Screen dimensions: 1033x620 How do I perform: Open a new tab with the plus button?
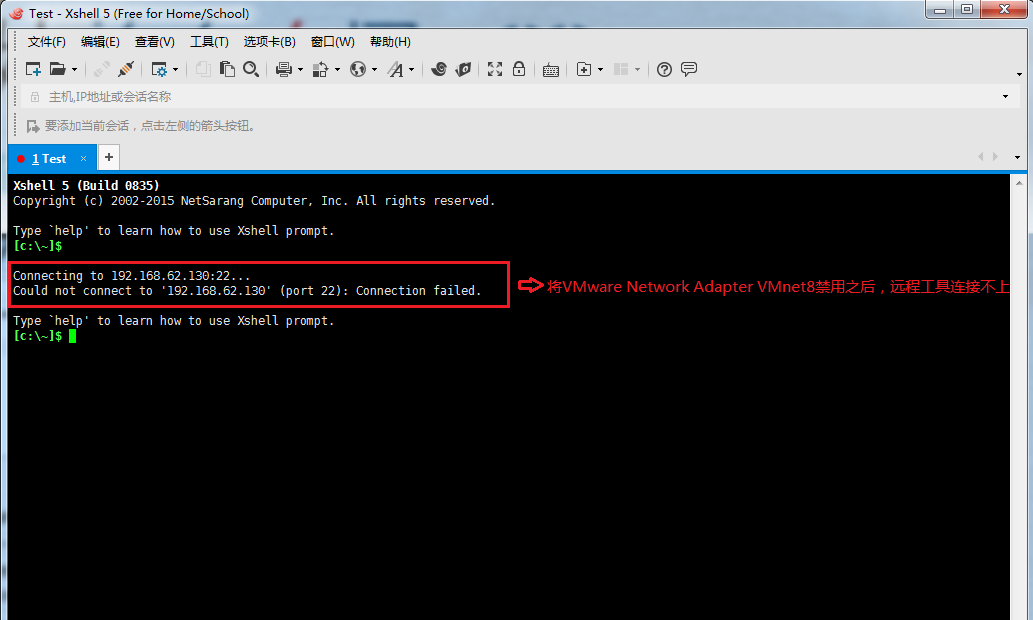pos(108,157)
